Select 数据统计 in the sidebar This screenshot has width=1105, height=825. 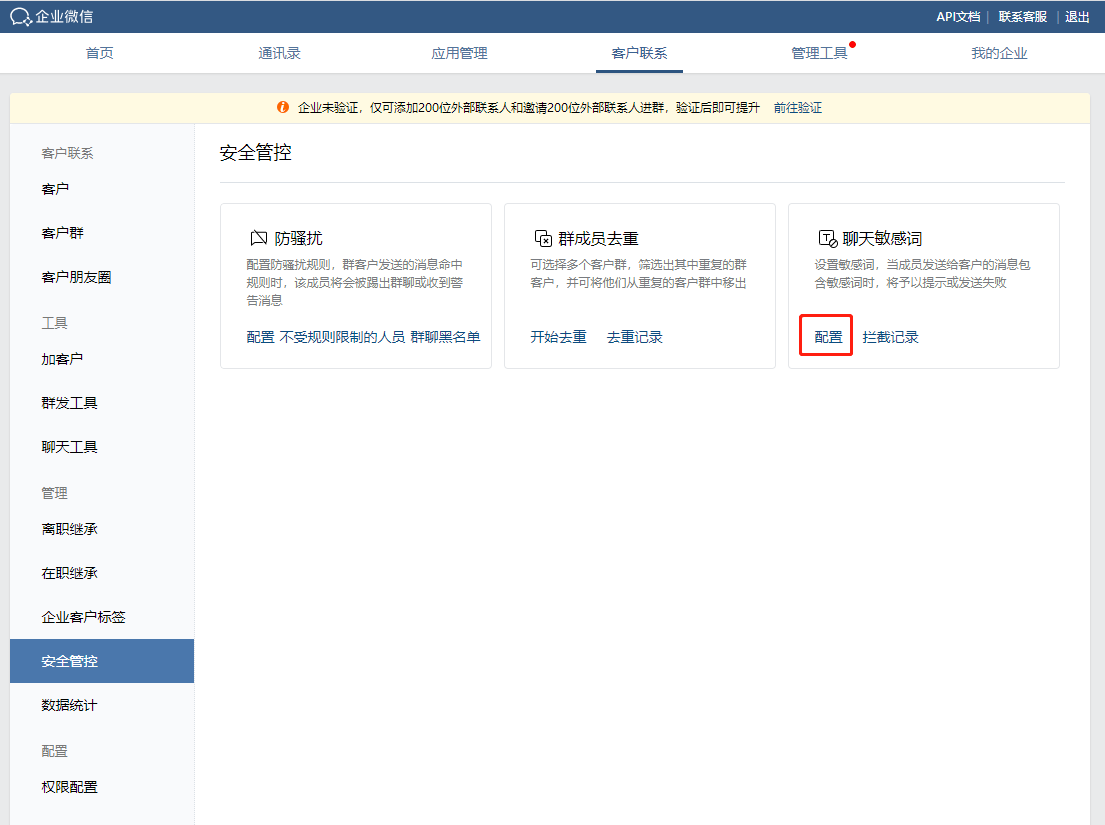(x=70, y=705)
